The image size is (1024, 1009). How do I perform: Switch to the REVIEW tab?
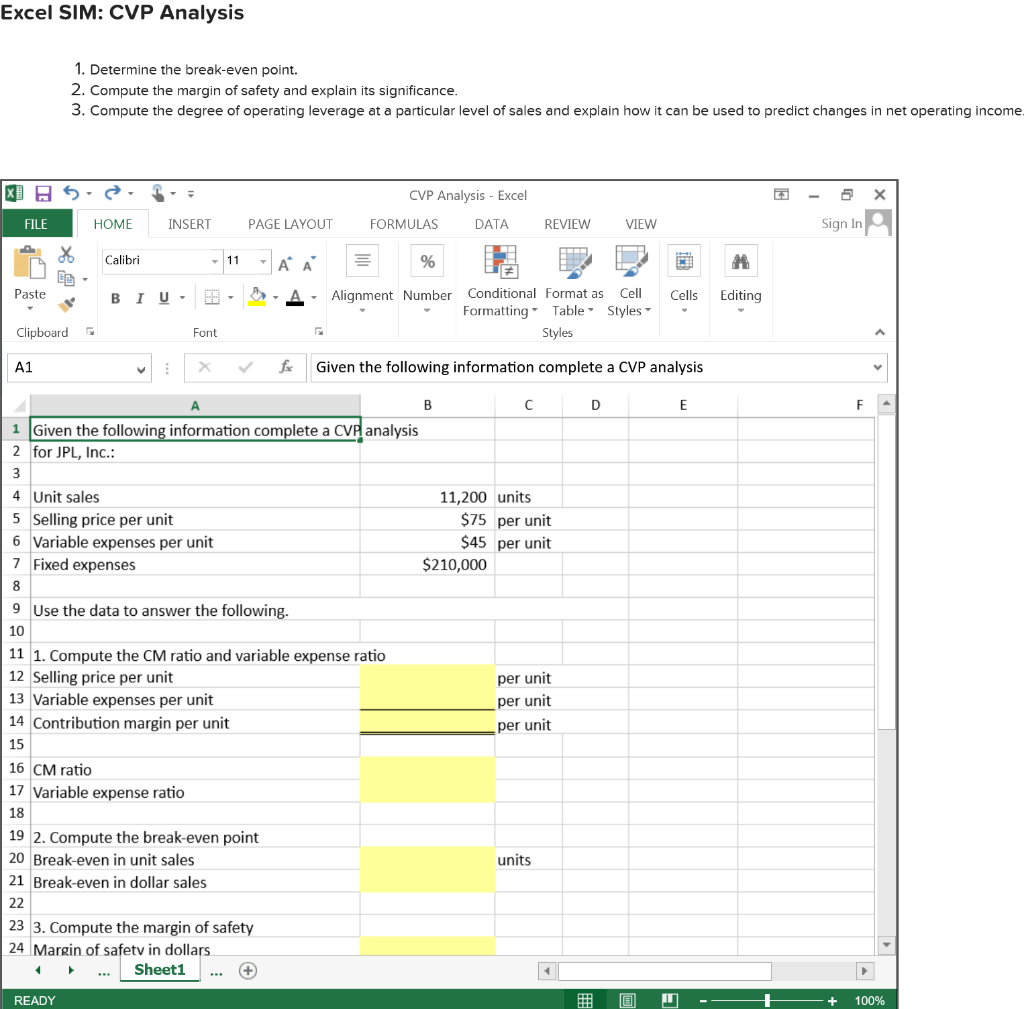point(567,224)
